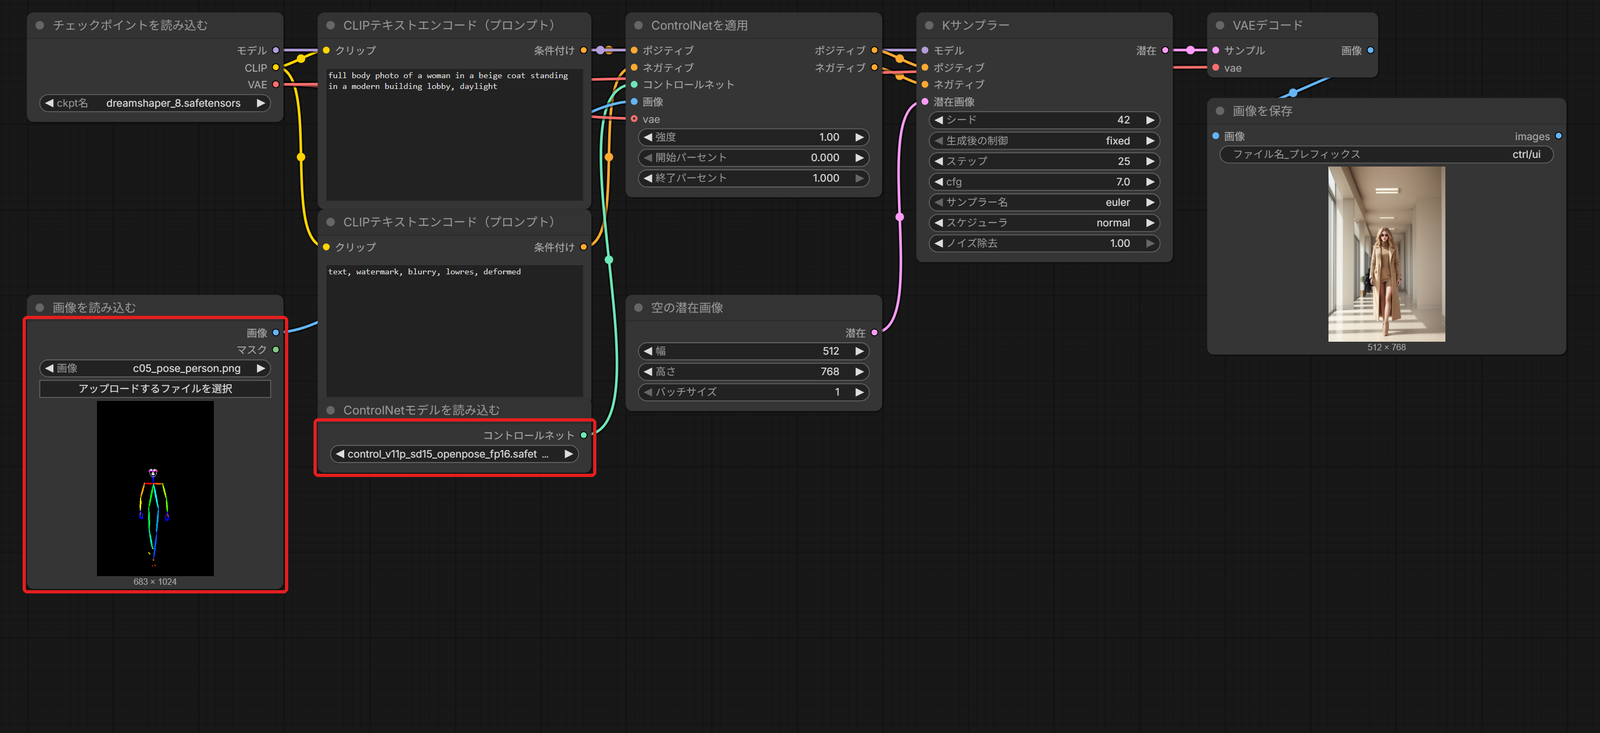This screenshot has width=1600, height=733.
Task: Decrease the ステップ value with its left arrow
Action: tap(939, 161)
